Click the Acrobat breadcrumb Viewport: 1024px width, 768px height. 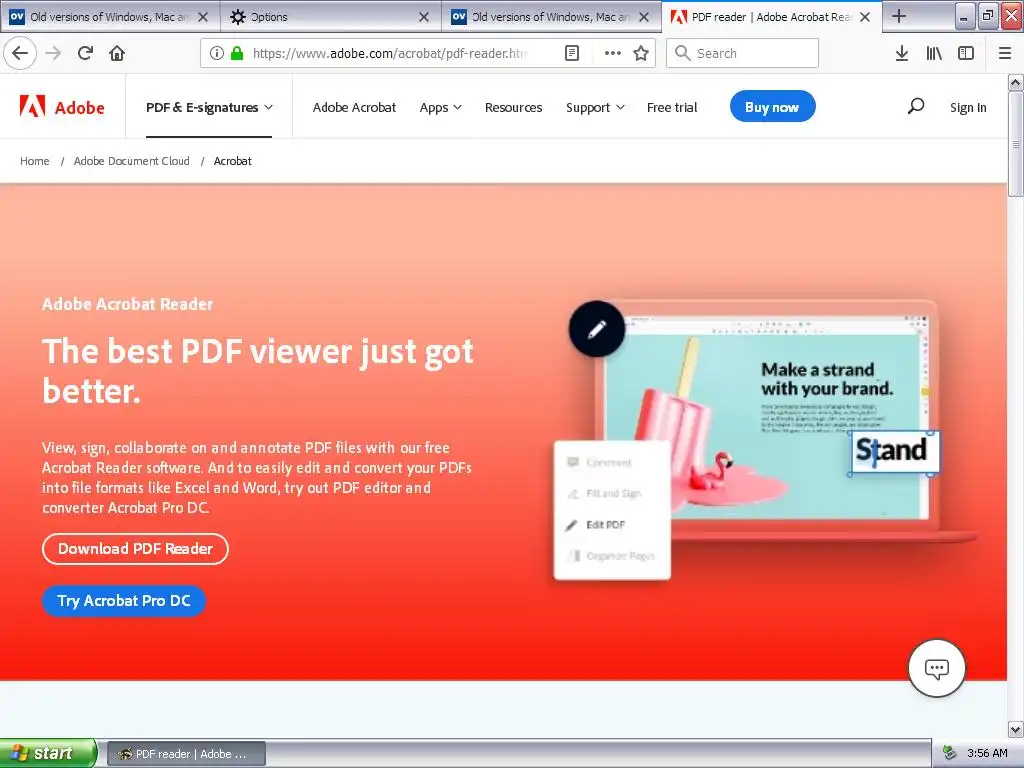(x=232, y=161)
